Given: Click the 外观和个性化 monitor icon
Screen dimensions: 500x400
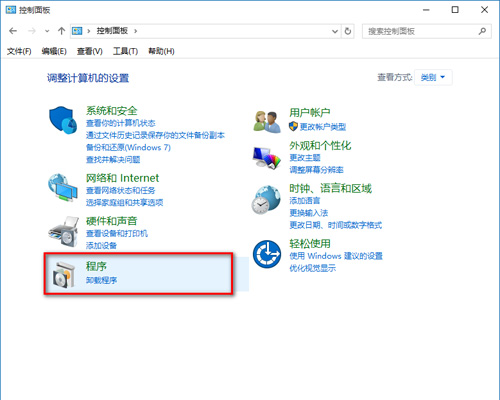Looking at the screenshot, I should tap(266, 158).
